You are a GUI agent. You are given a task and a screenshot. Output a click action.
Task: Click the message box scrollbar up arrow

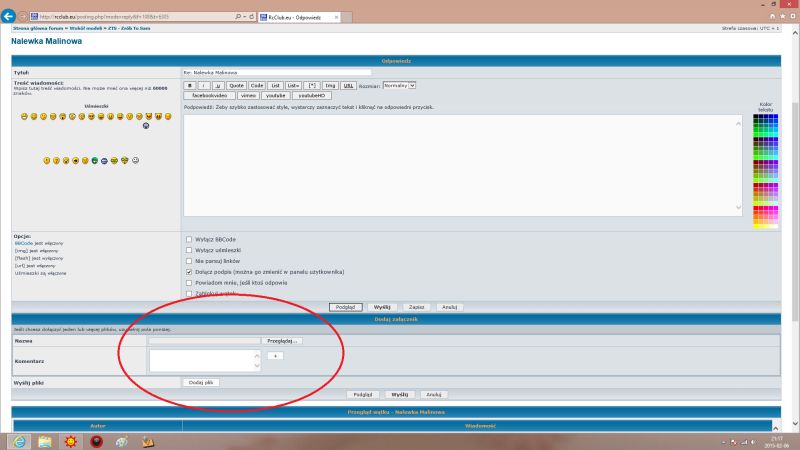tap(738, 123)
